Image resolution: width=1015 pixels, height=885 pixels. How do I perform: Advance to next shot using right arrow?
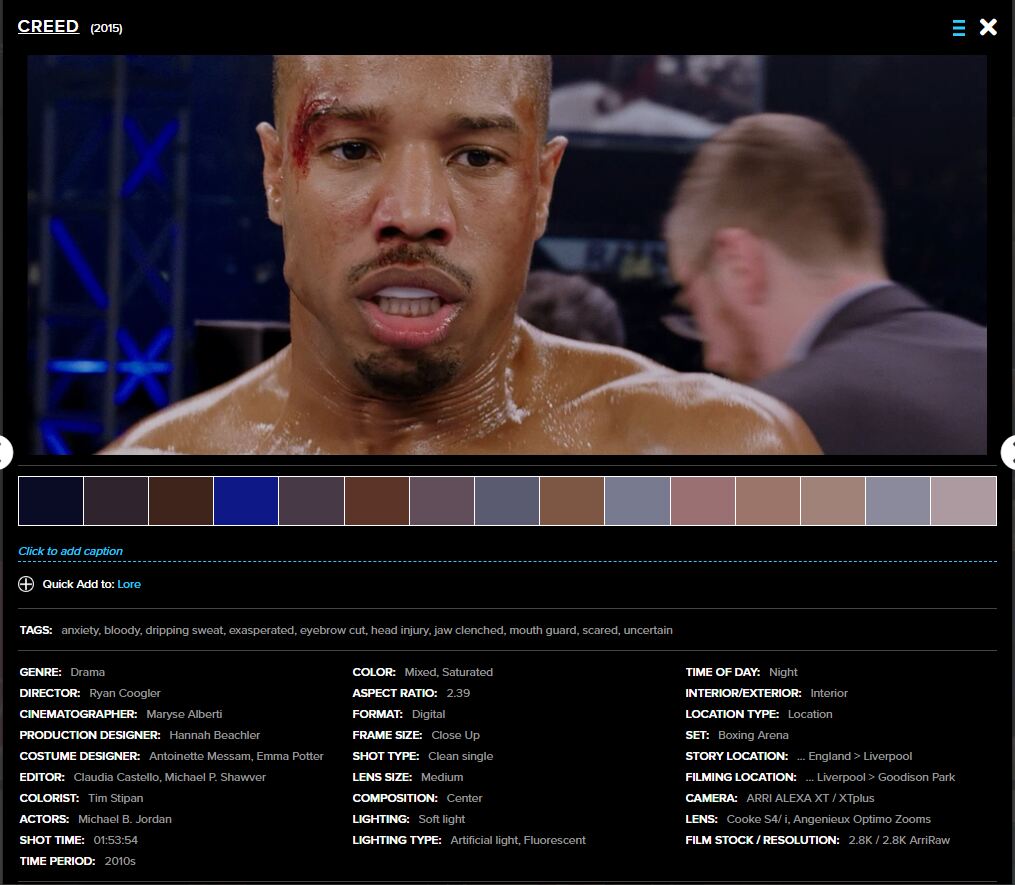[x=1008, y=452]
